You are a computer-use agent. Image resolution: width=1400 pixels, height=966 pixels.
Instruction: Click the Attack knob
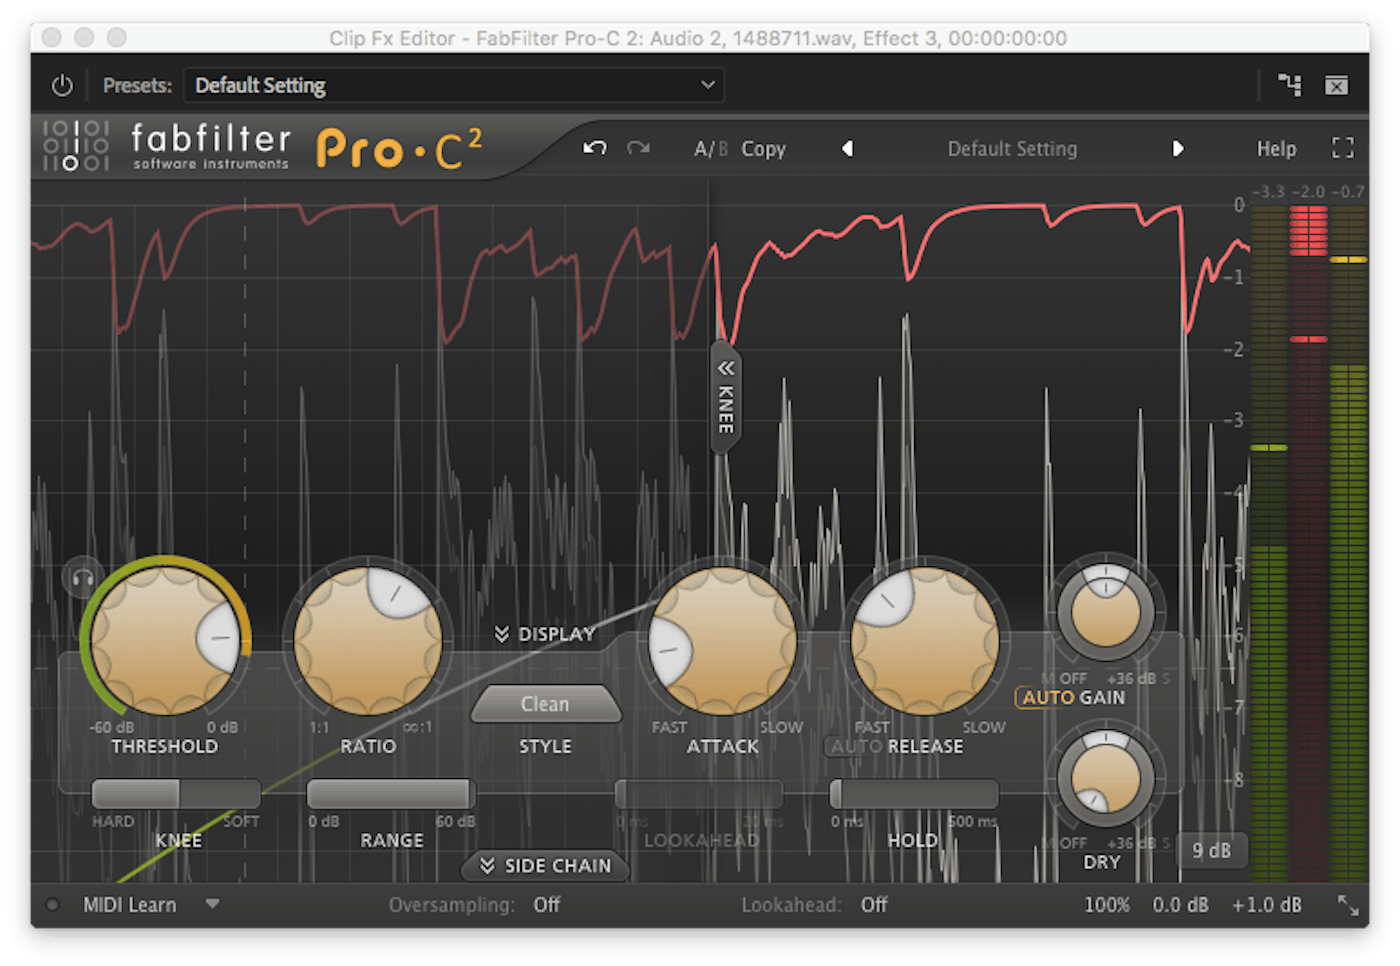point(723,640)
